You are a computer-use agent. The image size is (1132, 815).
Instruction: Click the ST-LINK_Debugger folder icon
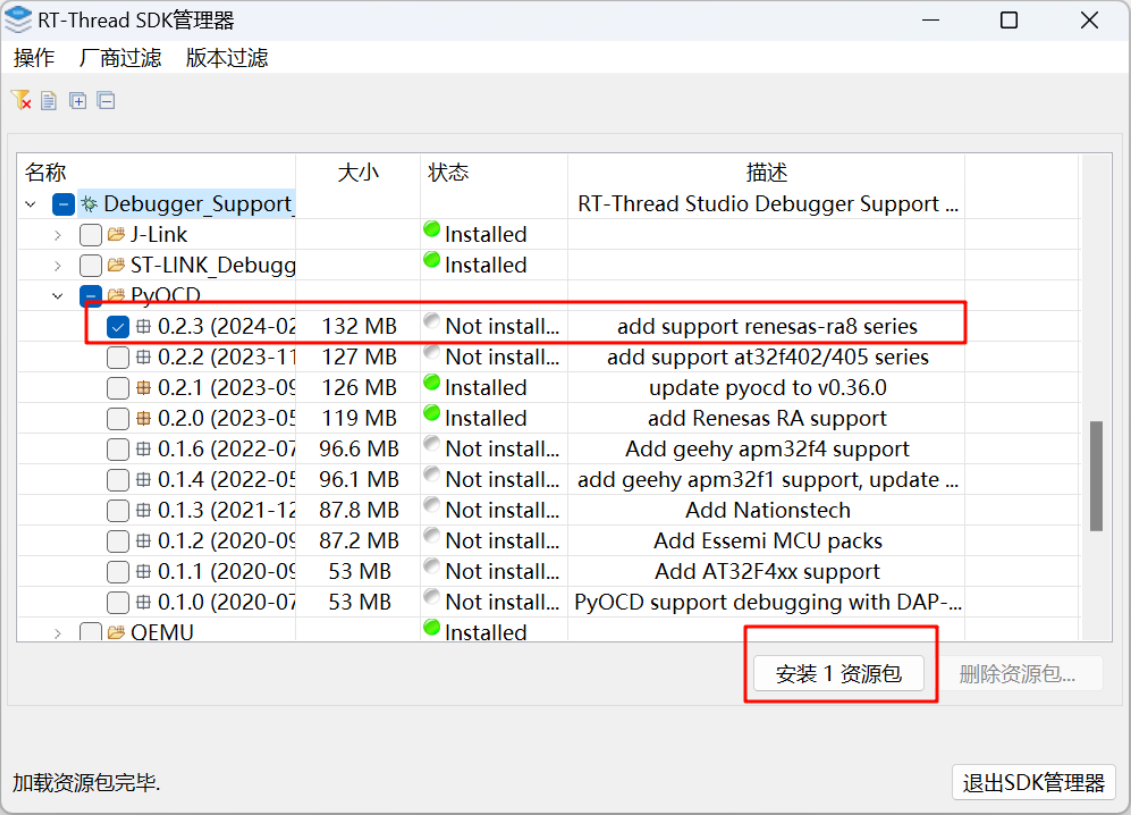tap(116, 265)
